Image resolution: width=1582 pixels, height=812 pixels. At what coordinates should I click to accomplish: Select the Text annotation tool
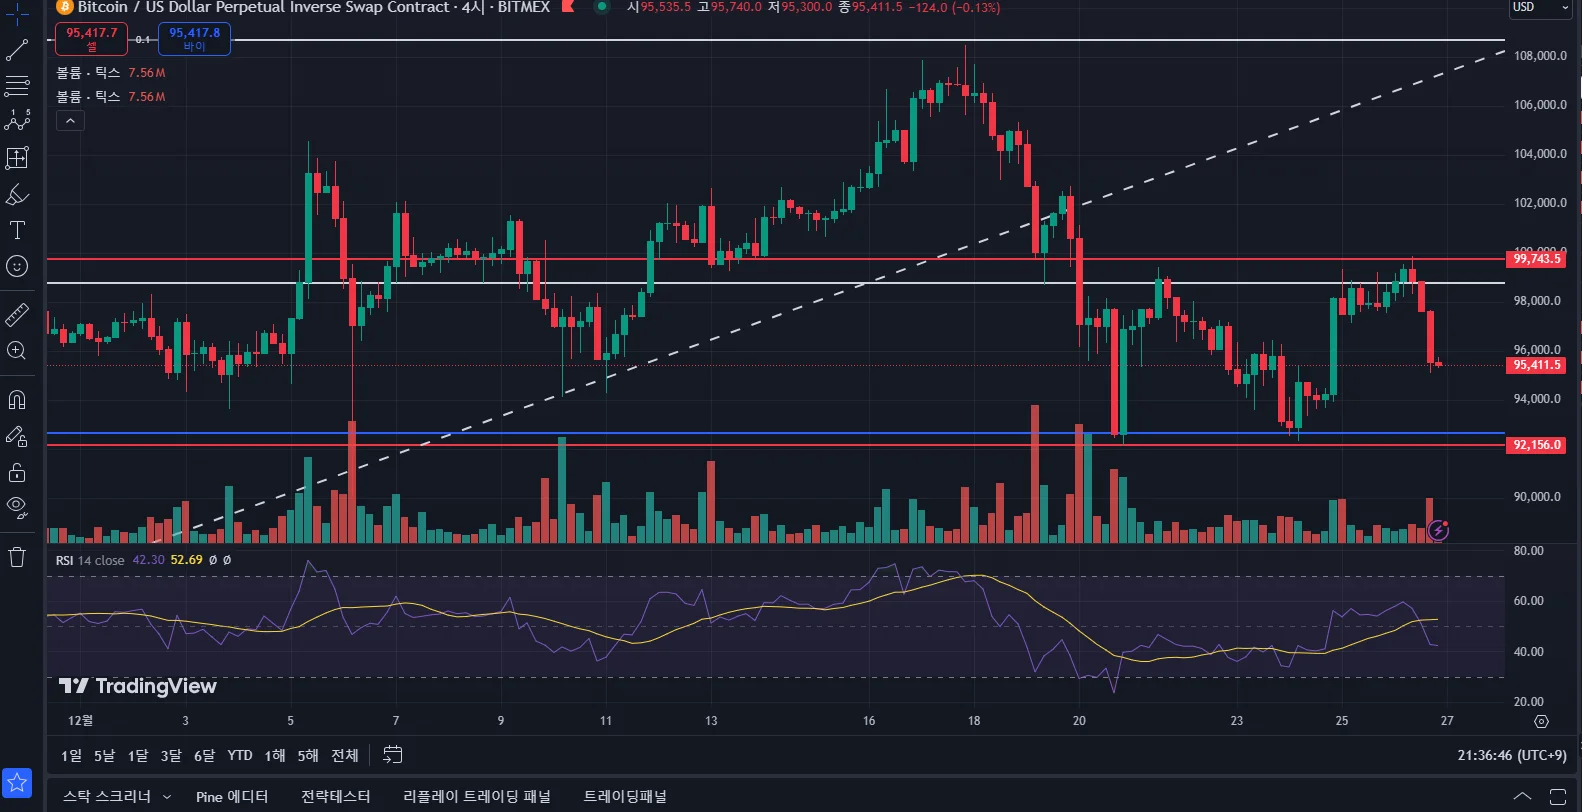[x=17, y=230]
